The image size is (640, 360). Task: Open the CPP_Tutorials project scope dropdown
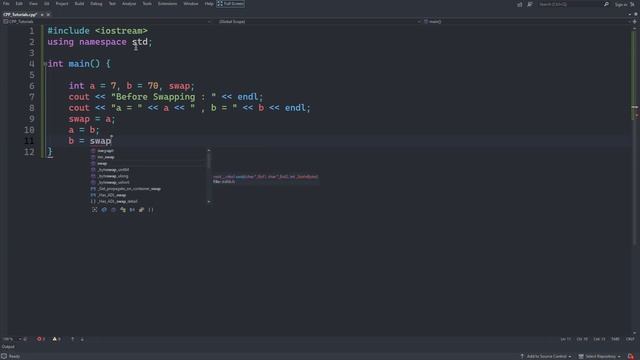click(107, 22)
